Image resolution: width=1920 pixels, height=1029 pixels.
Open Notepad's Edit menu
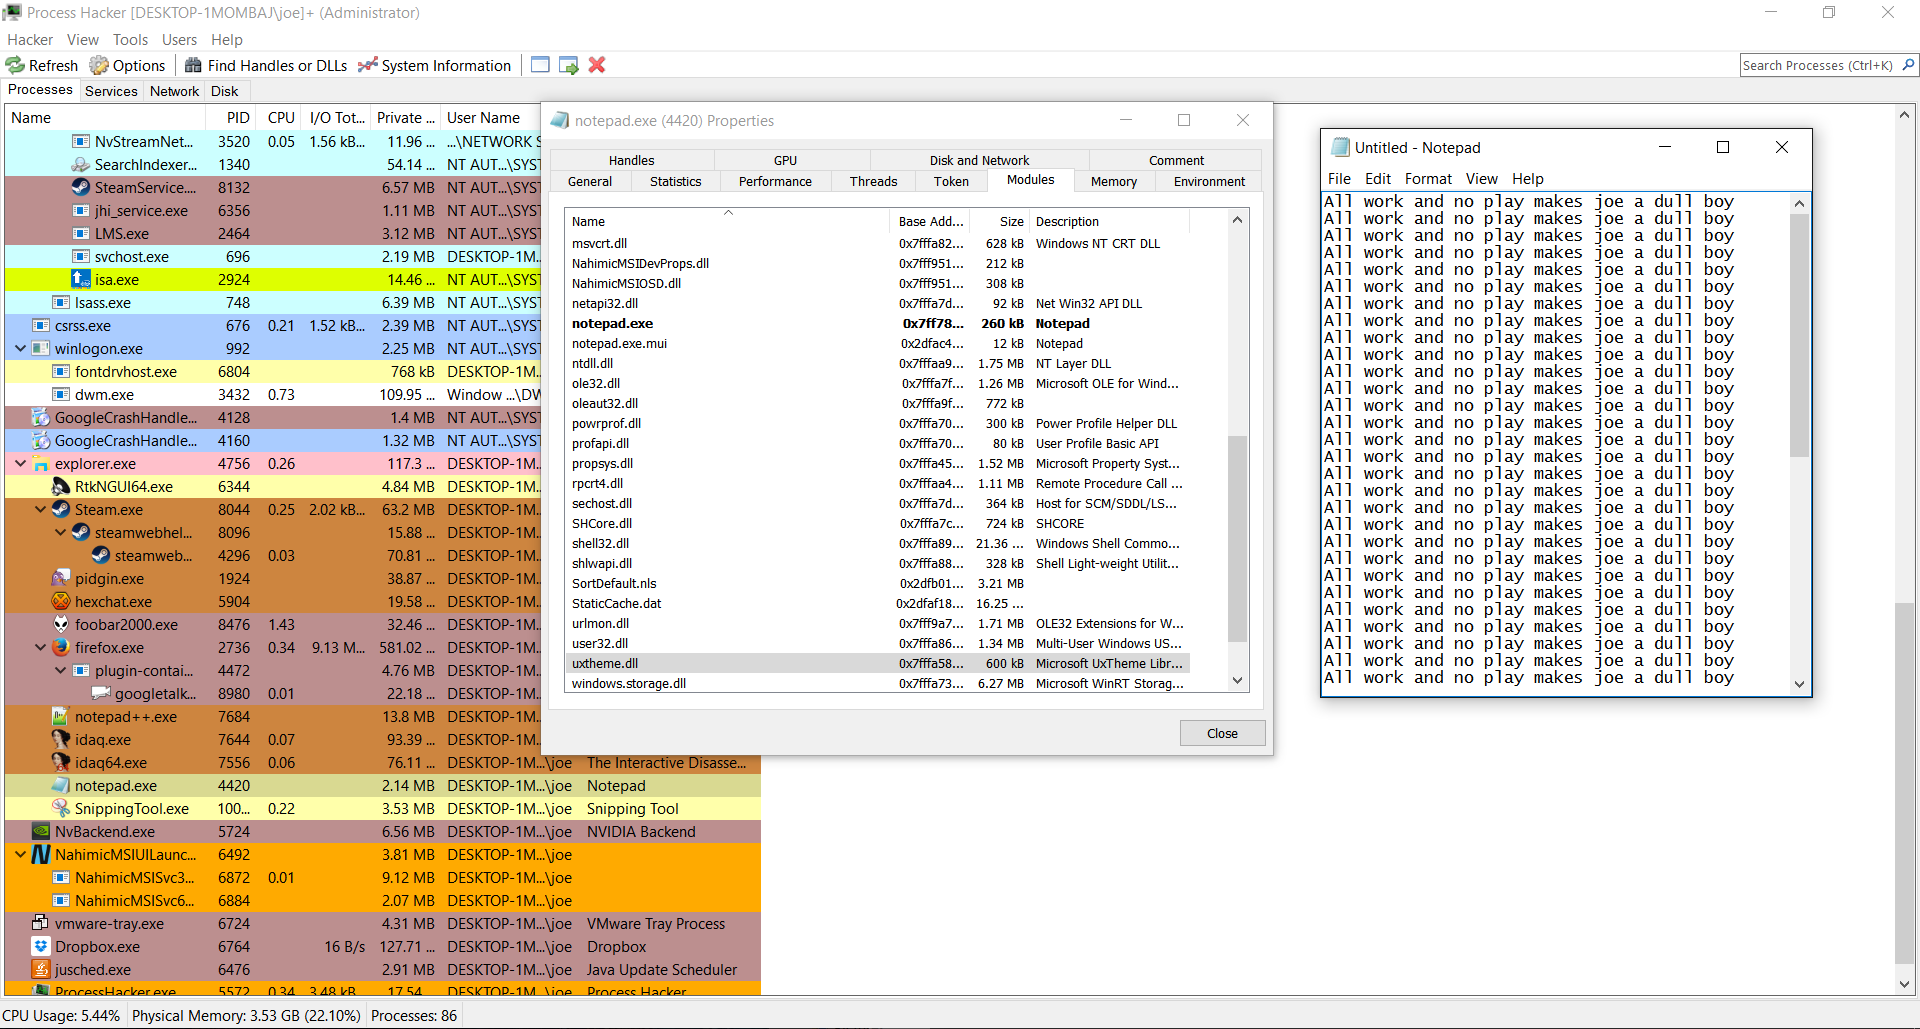tap(1378, 179)
